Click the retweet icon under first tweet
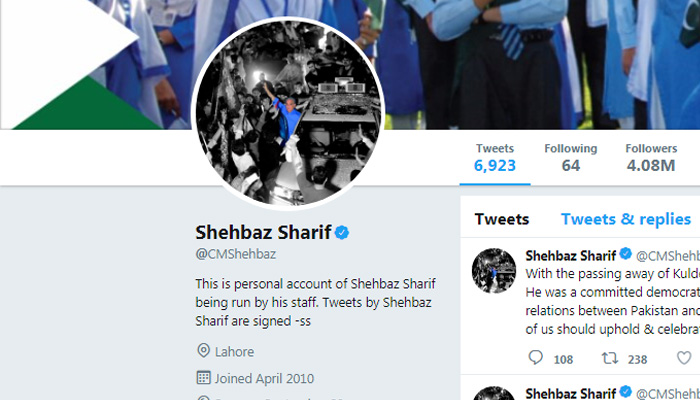Viewport: 700px width, 400px height. click(x=610, y=358)
